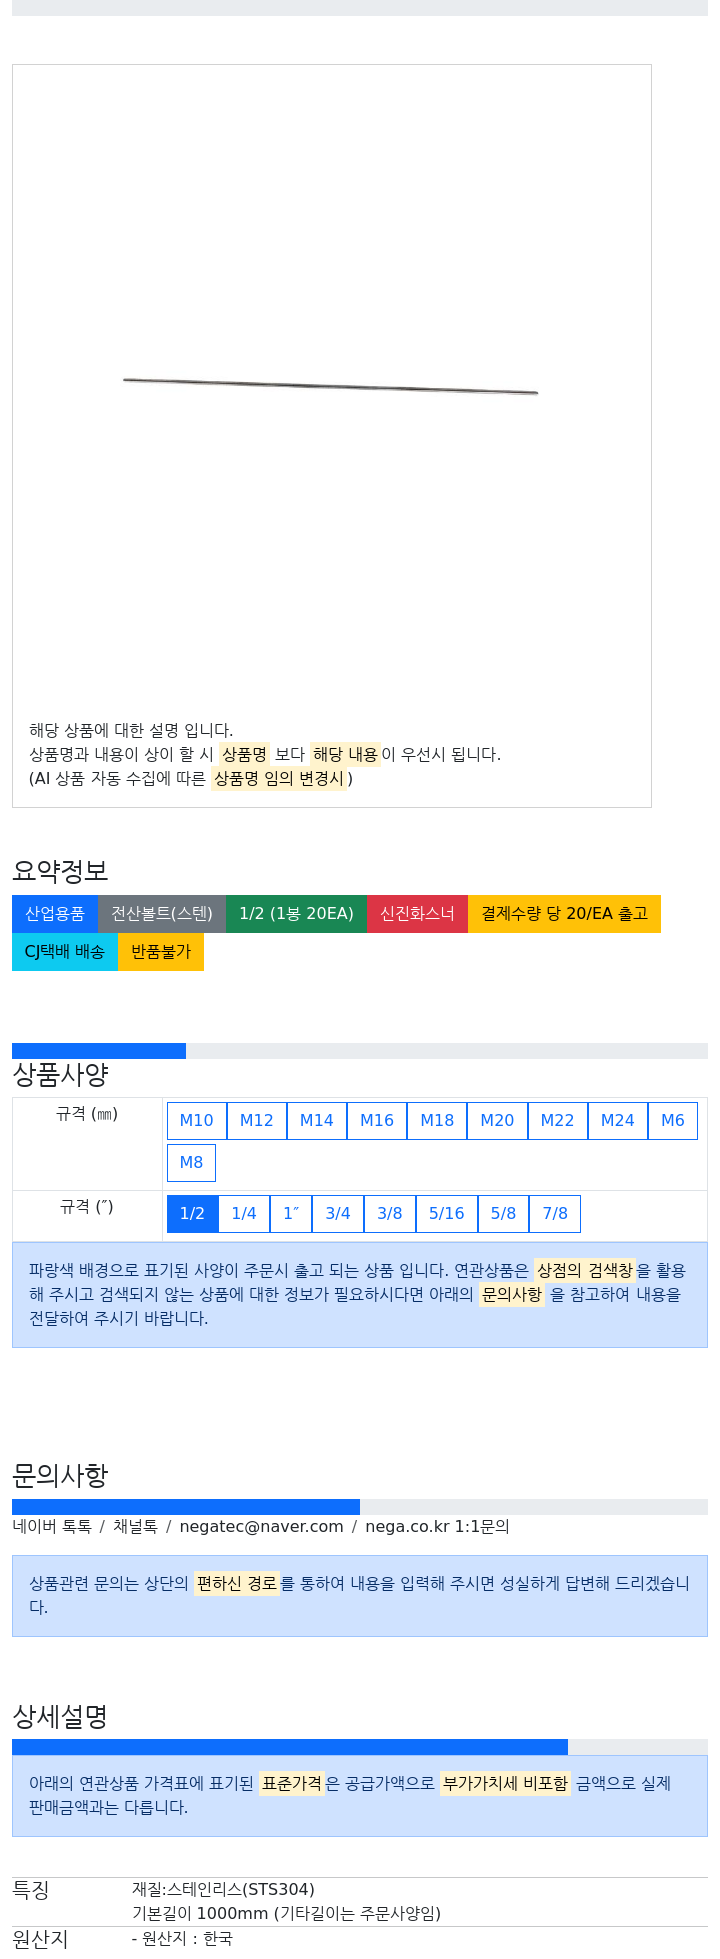Select the M12 size option
Screen dimensions: 720x1959
[x=257, y=1121]
